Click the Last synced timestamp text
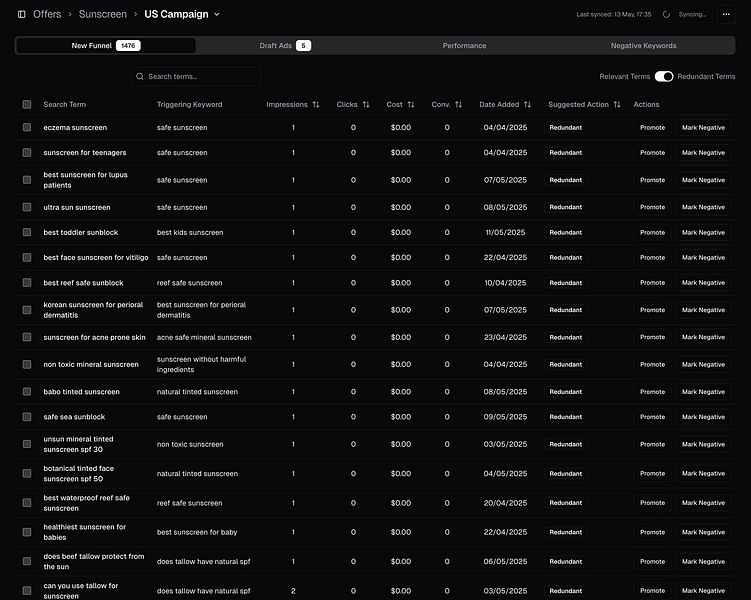 point(614,14)
